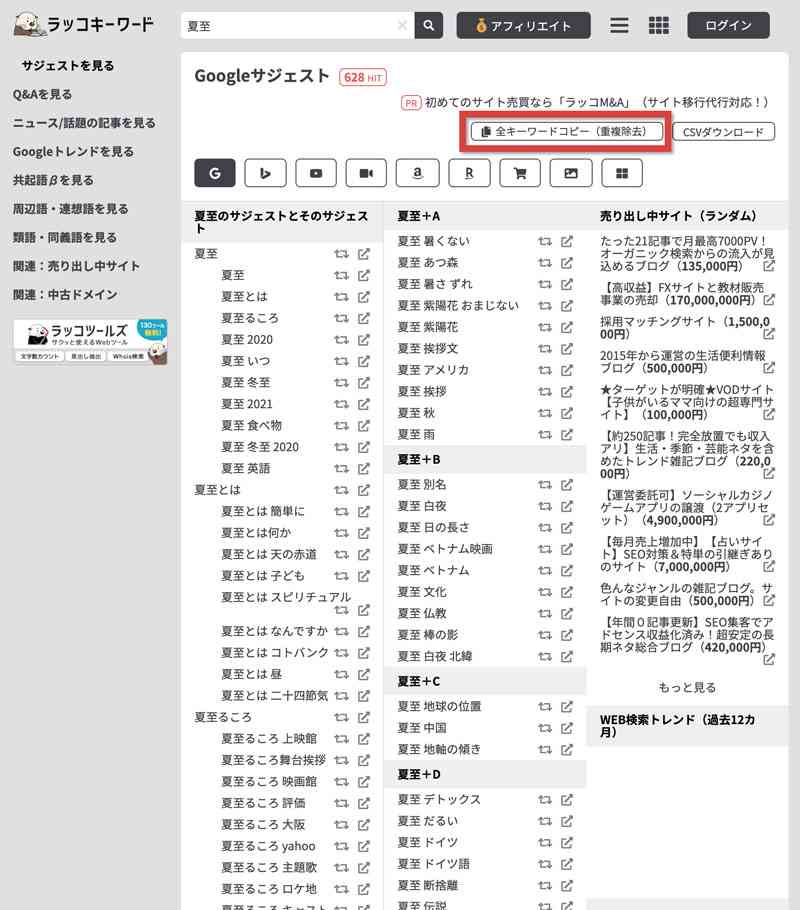Open the hamburger menu in header
This screenshot has width=800, height=910.
[620, 26]
